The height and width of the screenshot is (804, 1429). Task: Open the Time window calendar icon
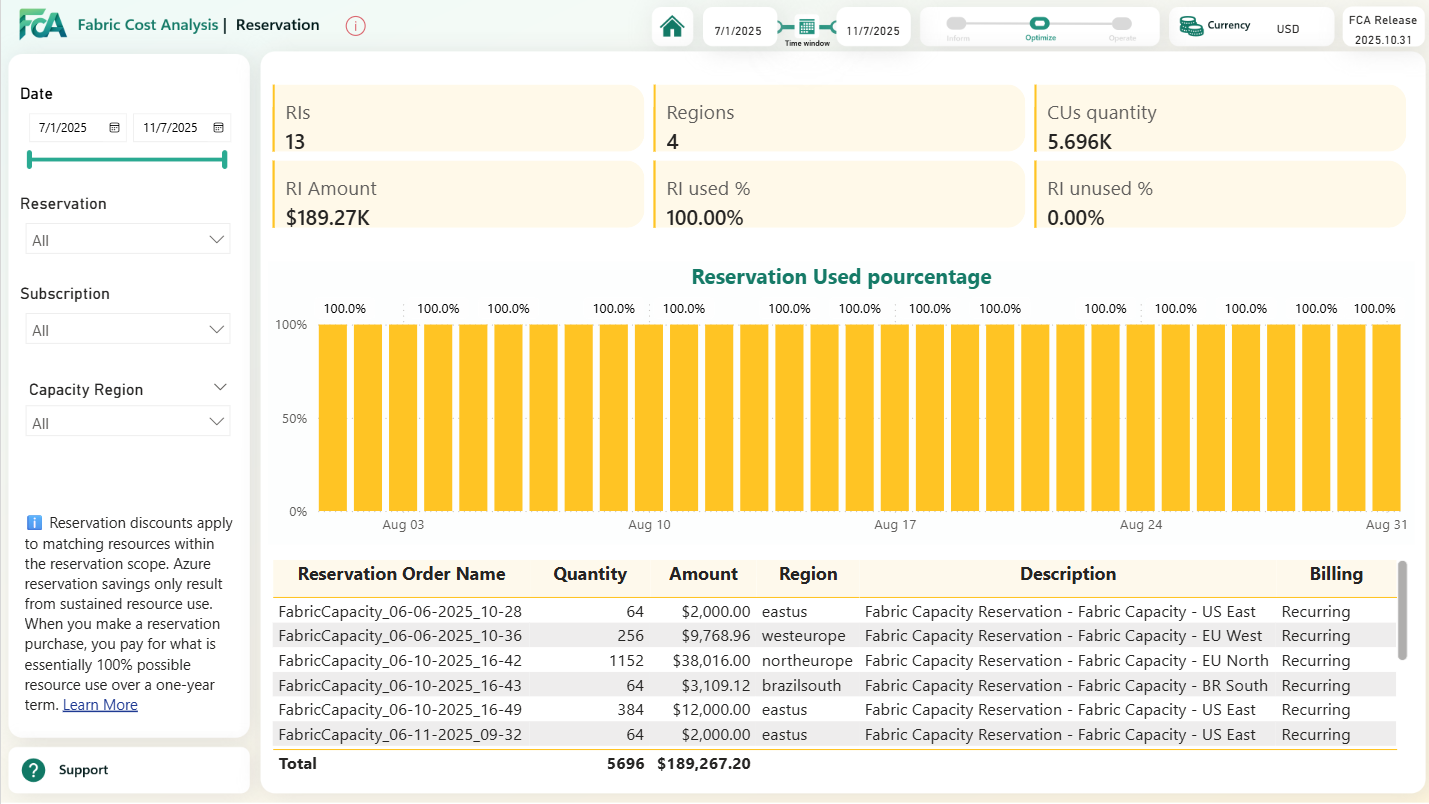[806, 26]
